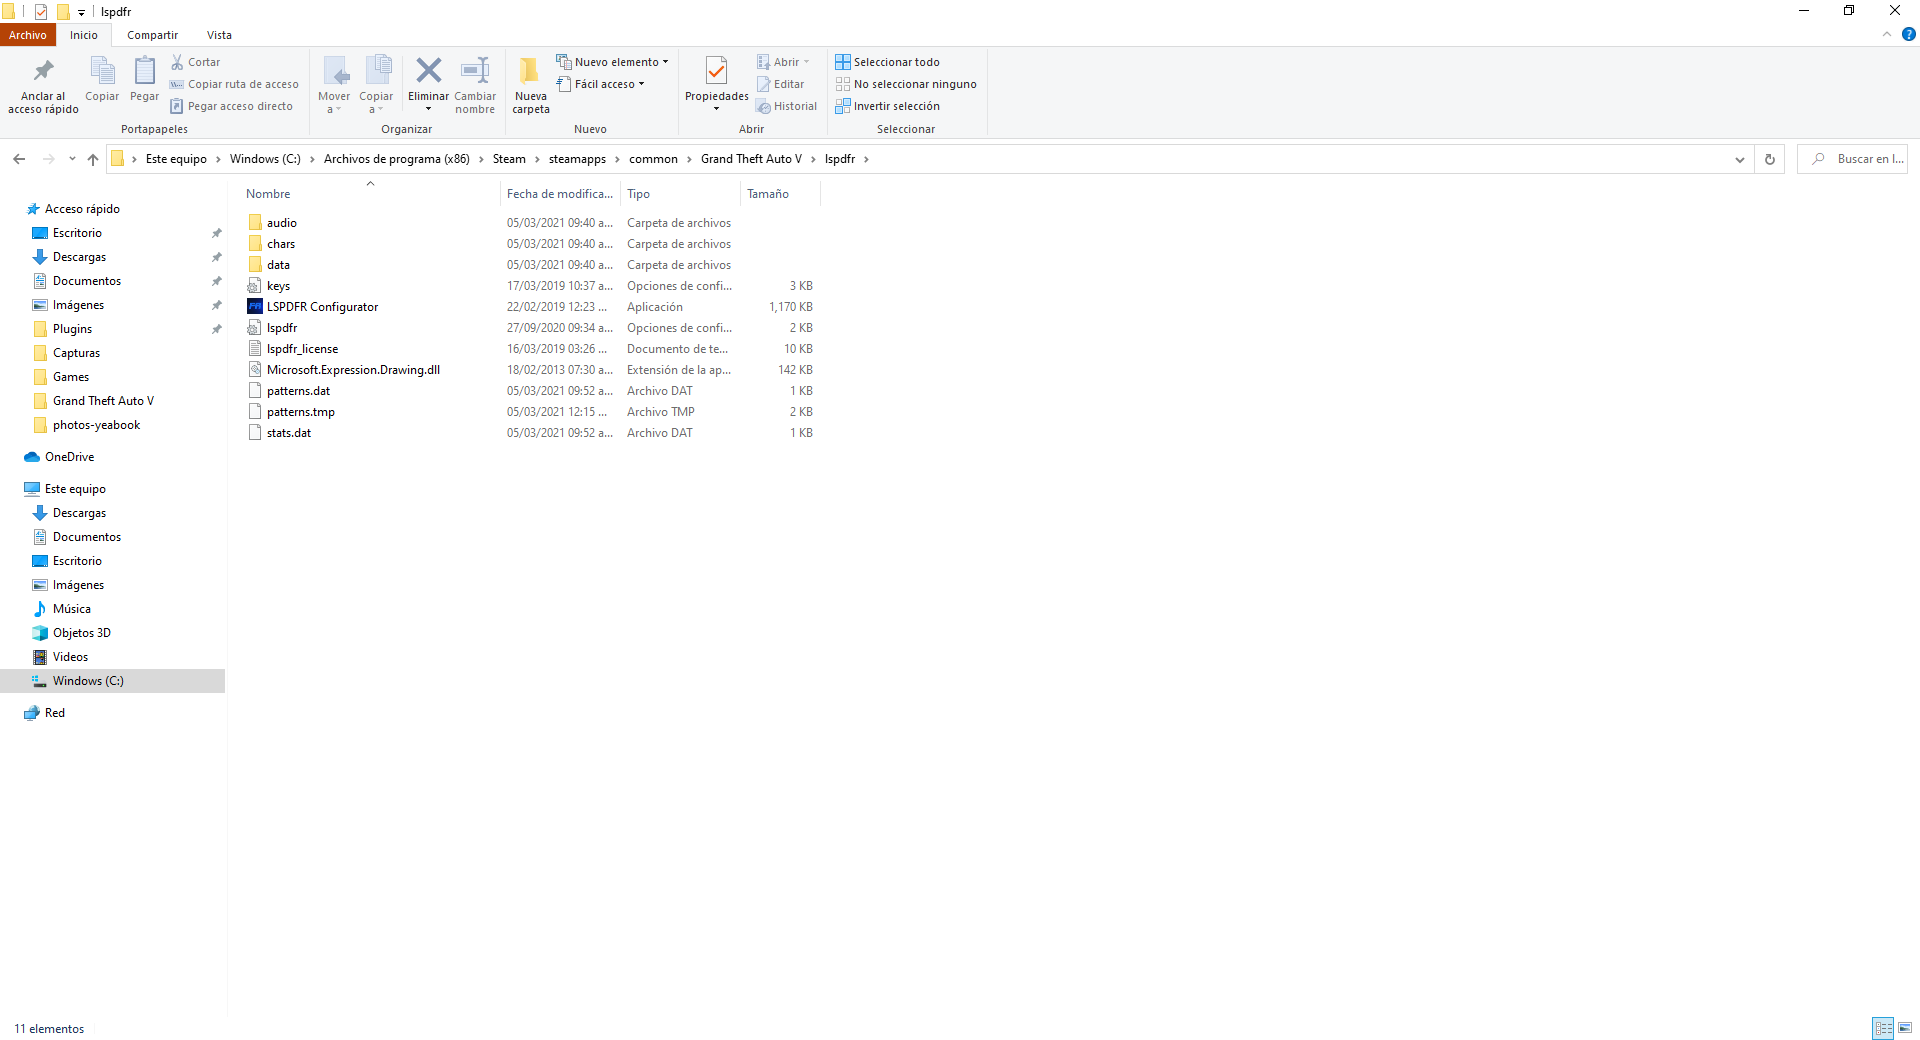
Task: Click the search box Buscar en lspdfr
Action: 1852,159
